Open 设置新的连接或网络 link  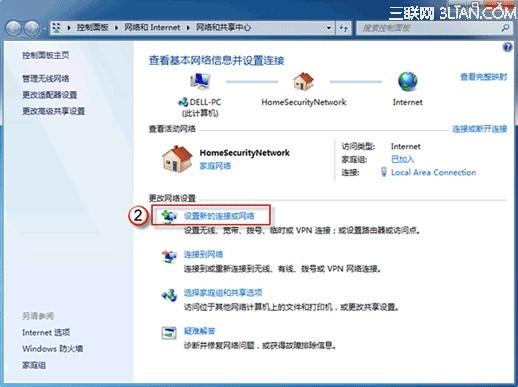[219, 216]
